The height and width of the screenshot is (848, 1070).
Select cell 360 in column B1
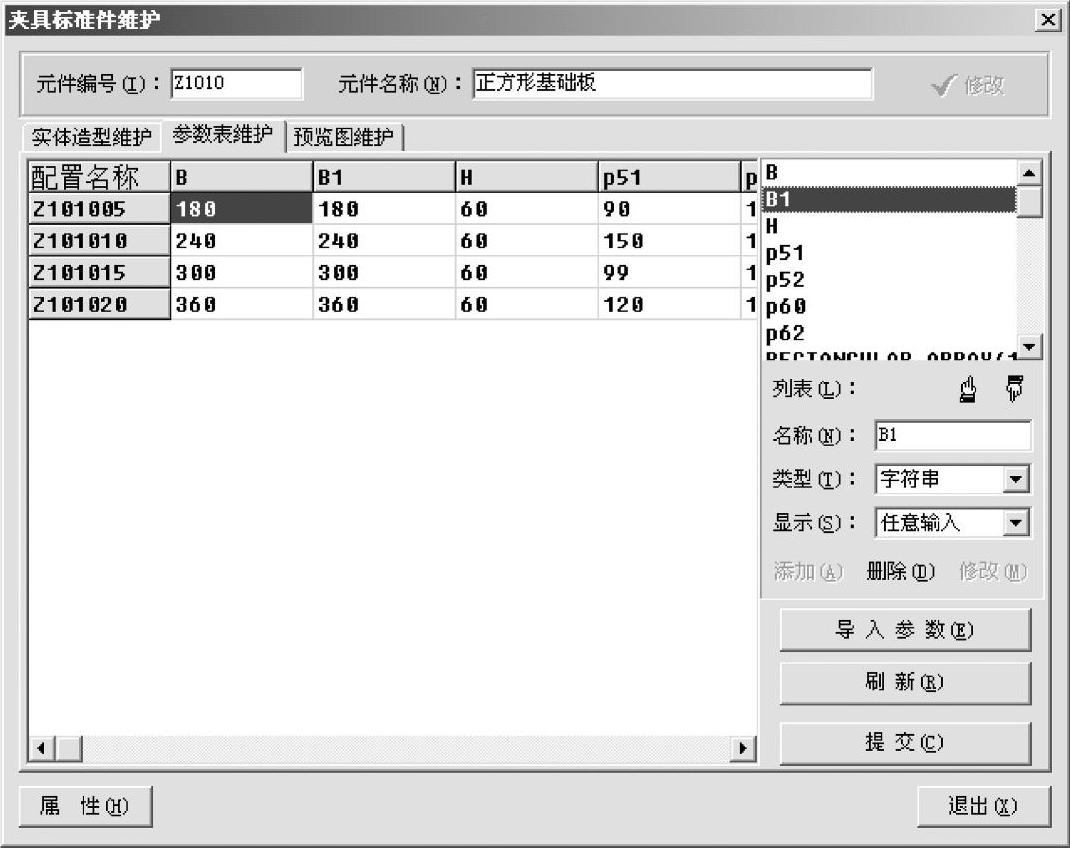pyautogui.click(x=384, y=304)
